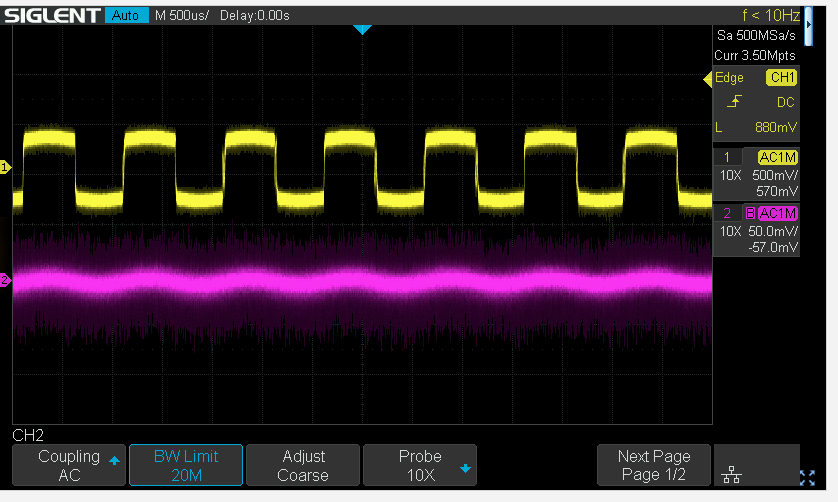Click the Edge trigger CH1 settings box
838x502 pixels.
[756, 103]
